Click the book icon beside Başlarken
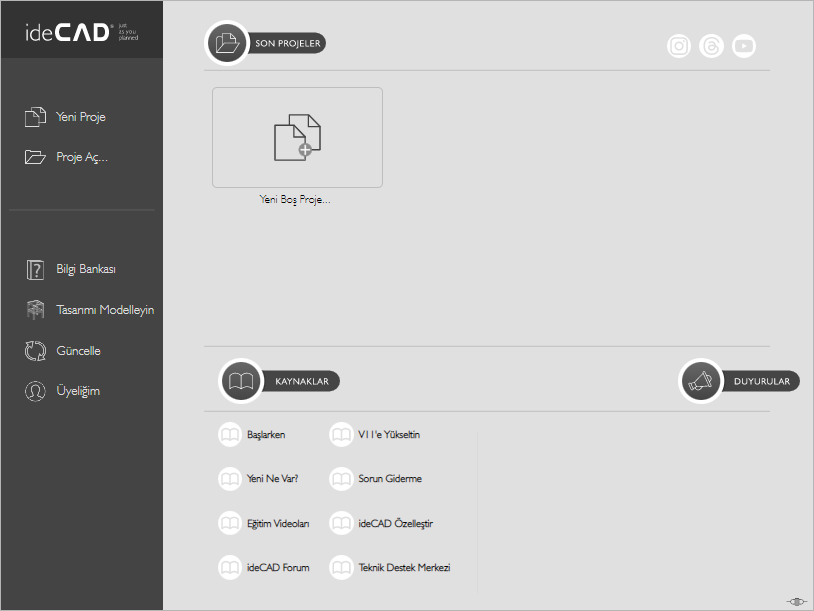 coord(230,435)
